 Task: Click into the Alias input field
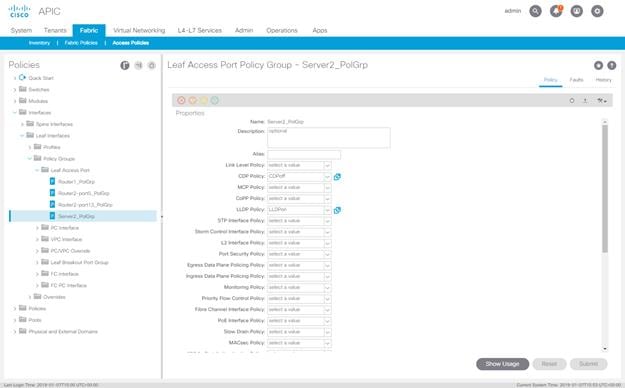(x=304, y=154)
